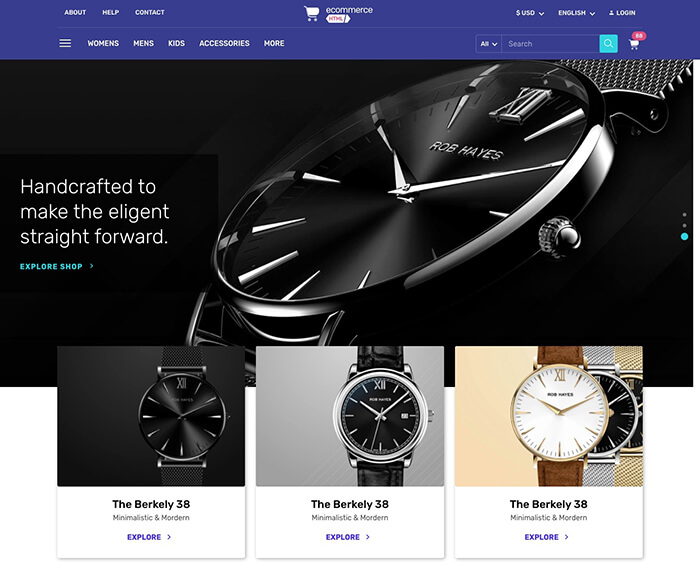
Task: Expand the $ USD currency dropdown
Action: 529,13
